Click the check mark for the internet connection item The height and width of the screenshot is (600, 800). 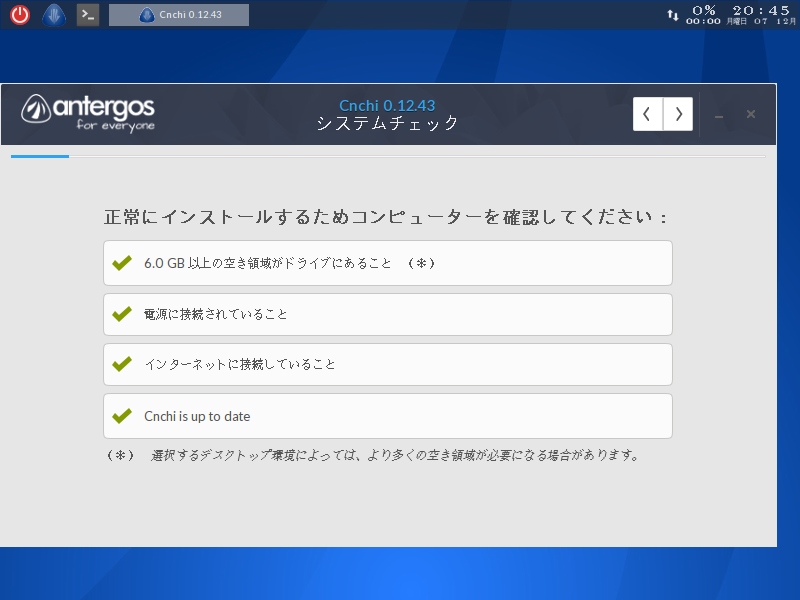coord(122,364)
